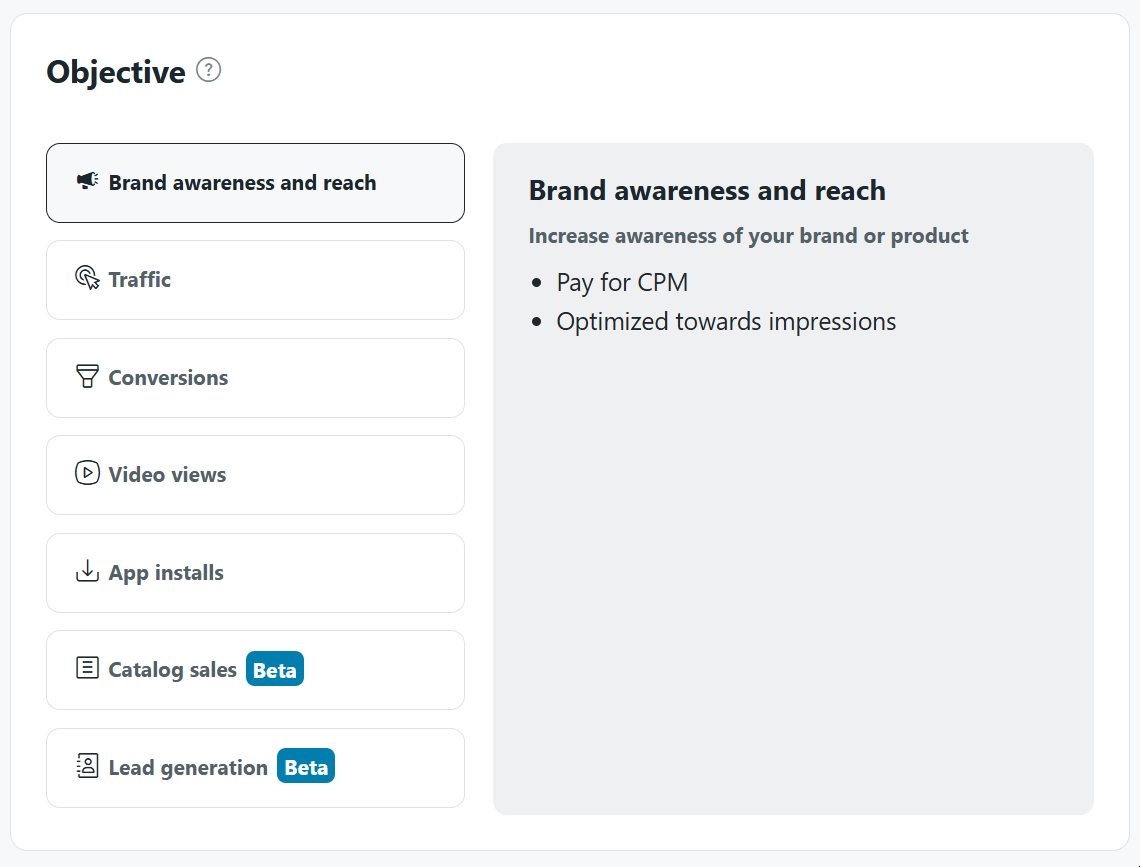Screen dimensions: 1140x867
Task: Select the Catalog sales objective card
Action: (x=255, y=670)
